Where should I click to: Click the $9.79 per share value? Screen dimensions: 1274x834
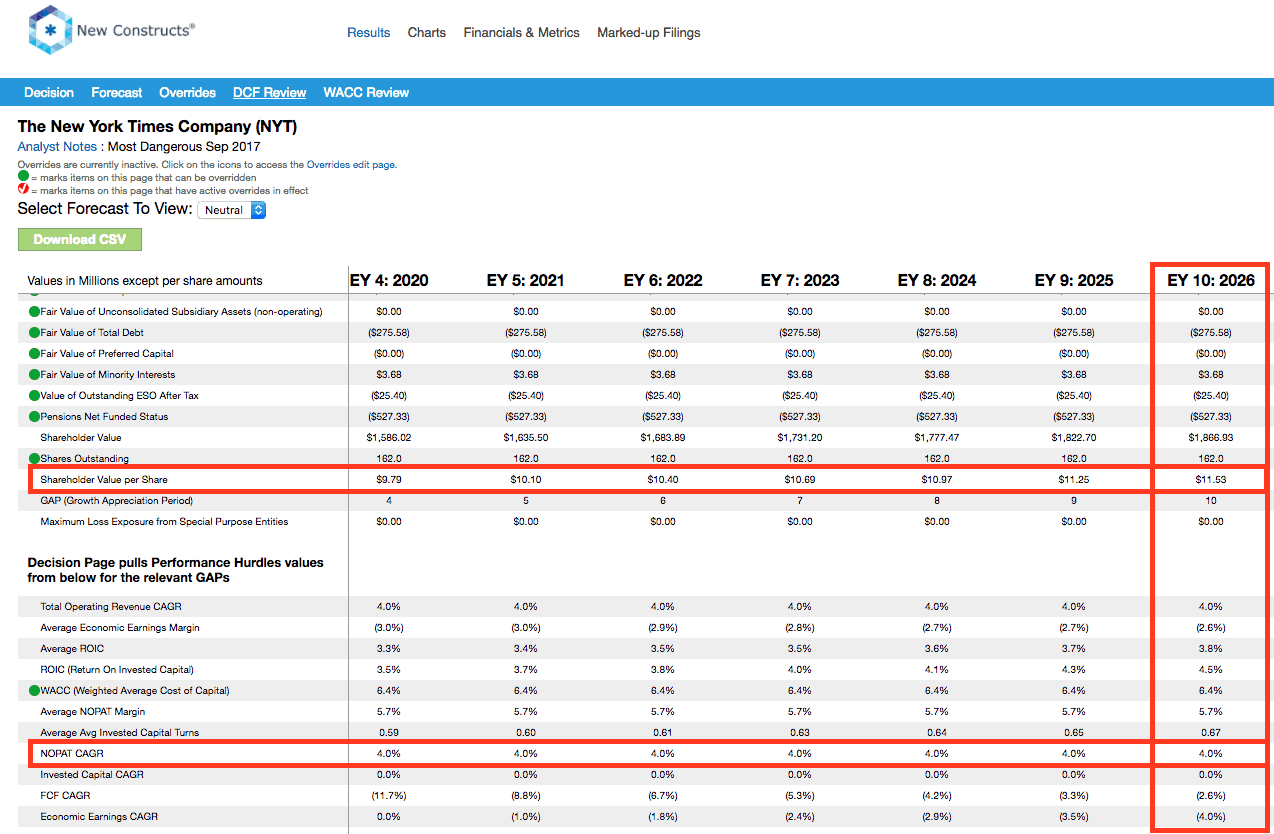[x=389, y=480]
